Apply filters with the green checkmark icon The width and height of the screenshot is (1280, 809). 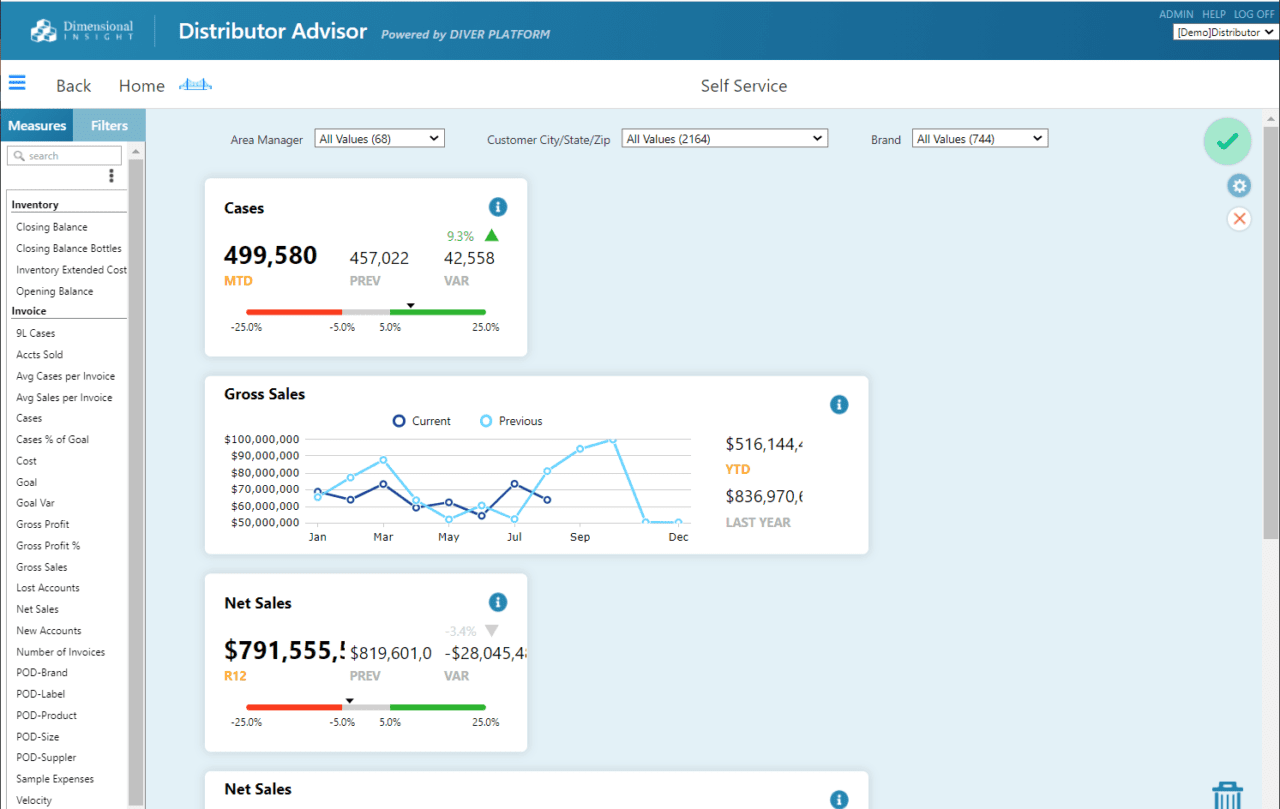click(x=1227, y=141)
